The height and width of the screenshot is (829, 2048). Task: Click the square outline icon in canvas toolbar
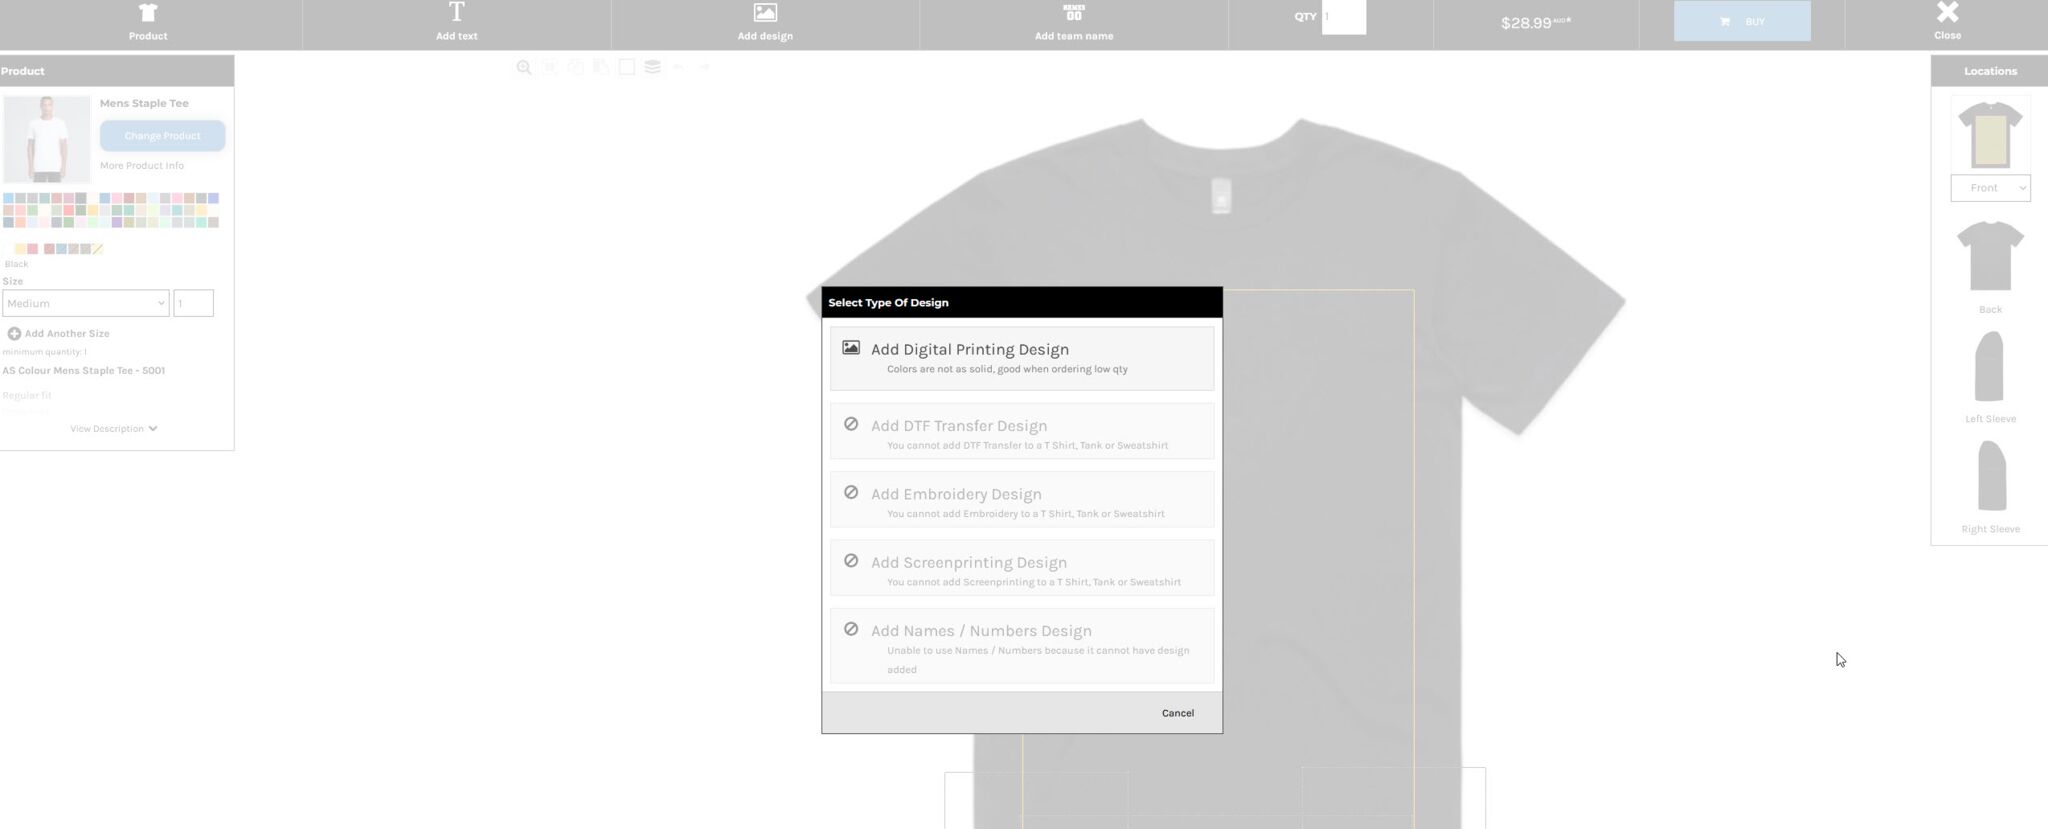click(x=626, y=67)
